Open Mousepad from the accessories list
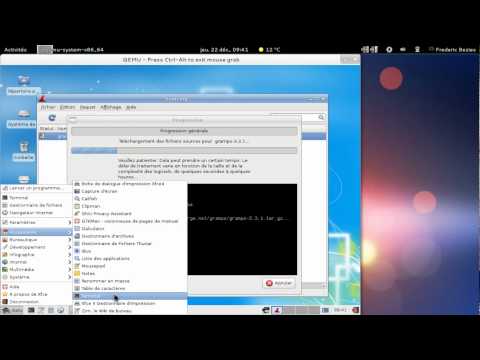Viewport: 480px width, 360px height. point(93,266)
